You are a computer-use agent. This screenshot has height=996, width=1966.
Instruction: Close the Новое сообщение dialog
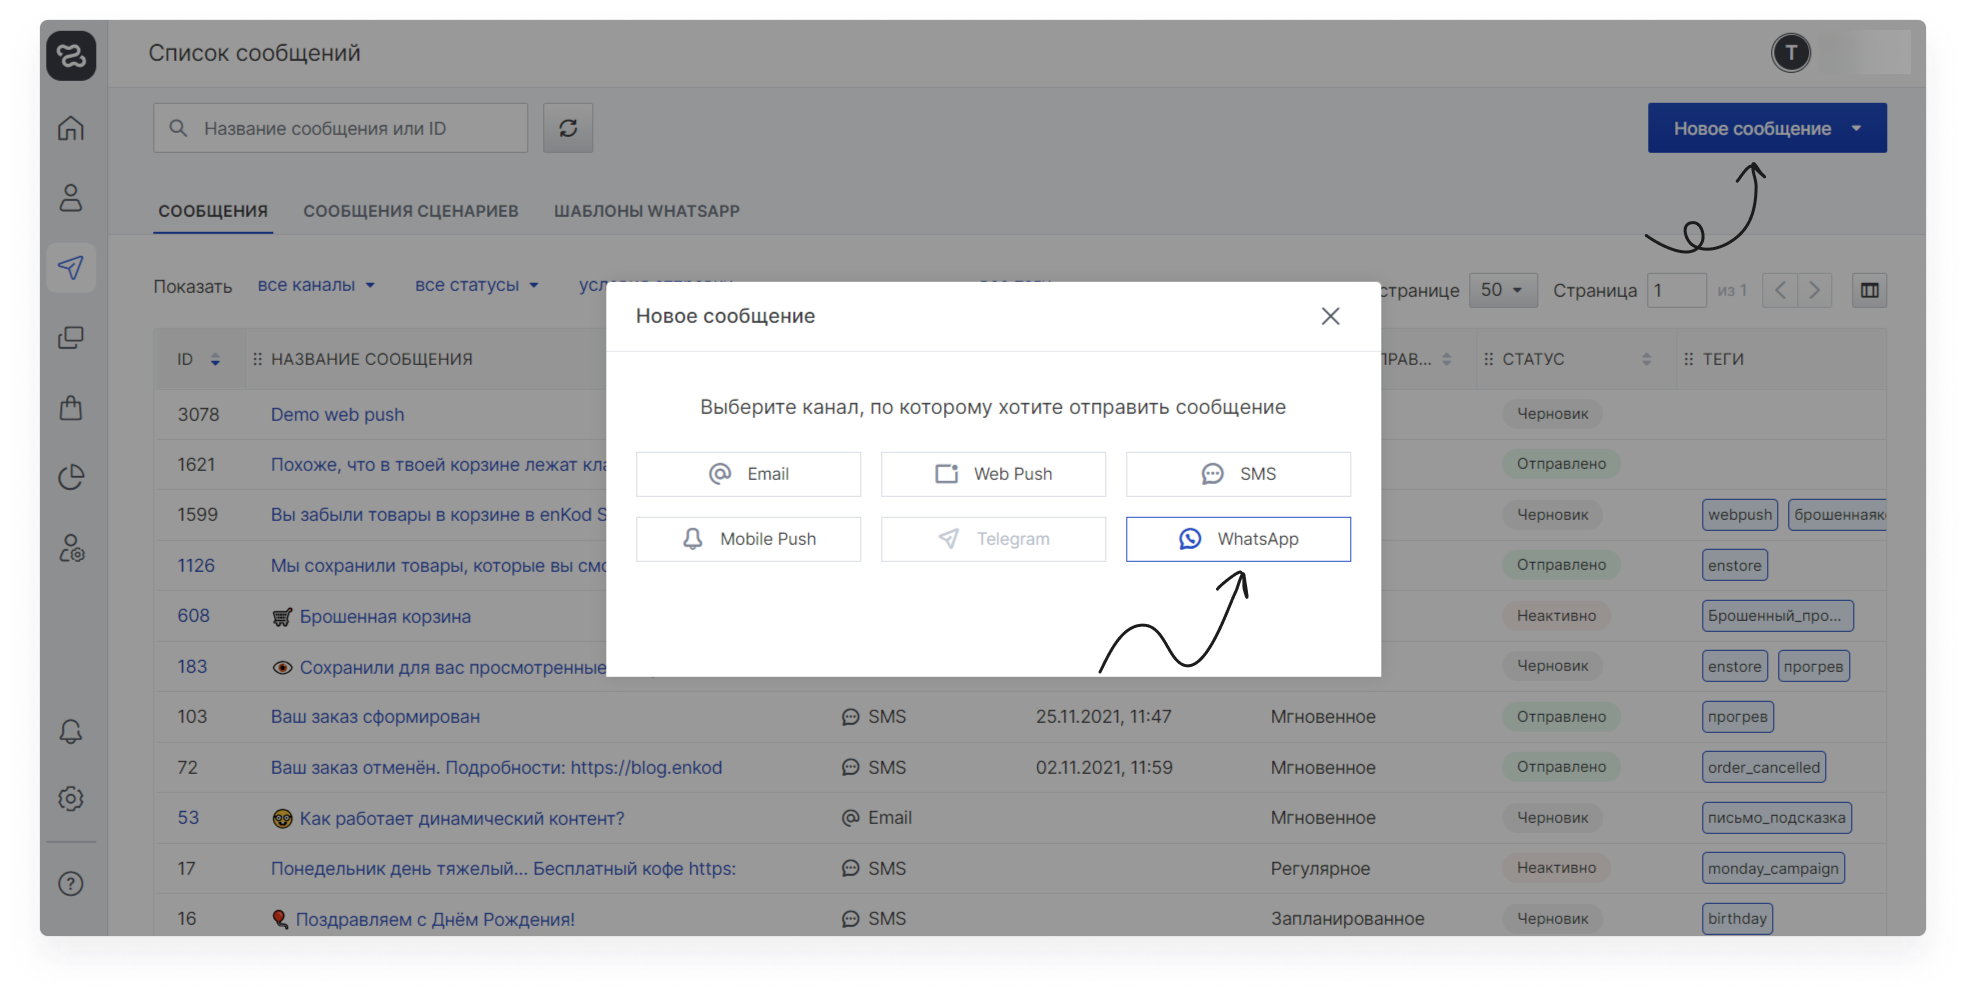(x=1330, y=316)
